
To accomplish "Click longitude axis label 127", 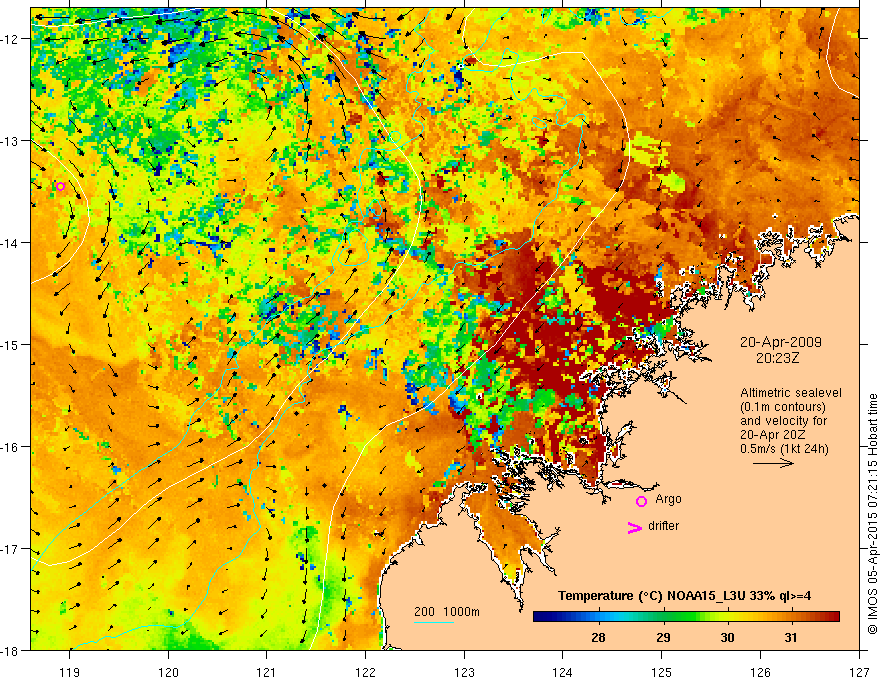I will 859,672.
